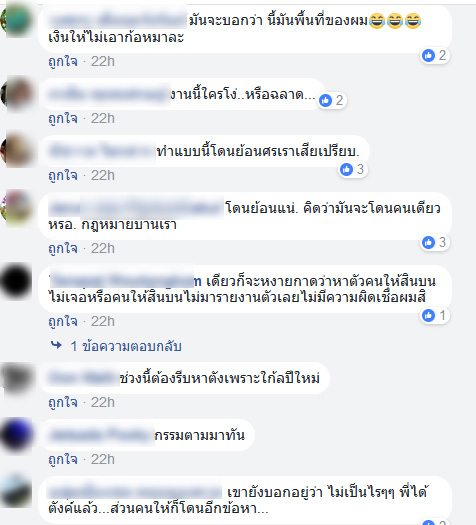The width and height of the screenshot is (476, 525).
Task: Open the single like reaction on the 'เดียวก็จะหงายกาด' comment
Action: pos(434,315)
